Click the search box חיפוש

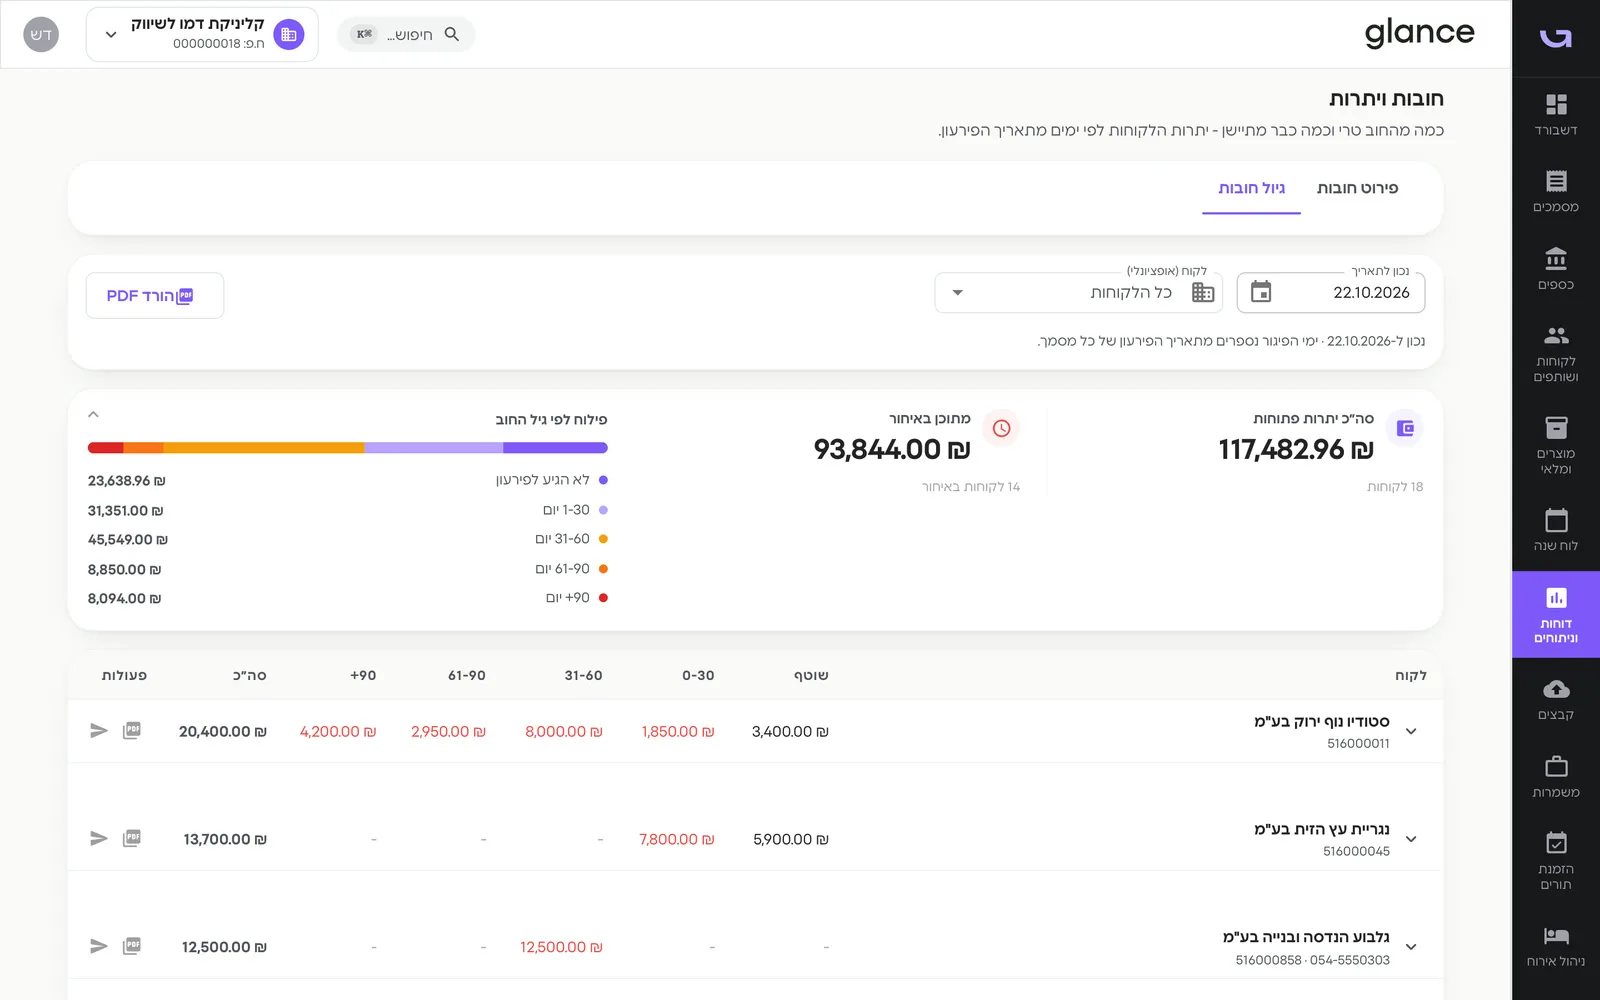point(406,34)
